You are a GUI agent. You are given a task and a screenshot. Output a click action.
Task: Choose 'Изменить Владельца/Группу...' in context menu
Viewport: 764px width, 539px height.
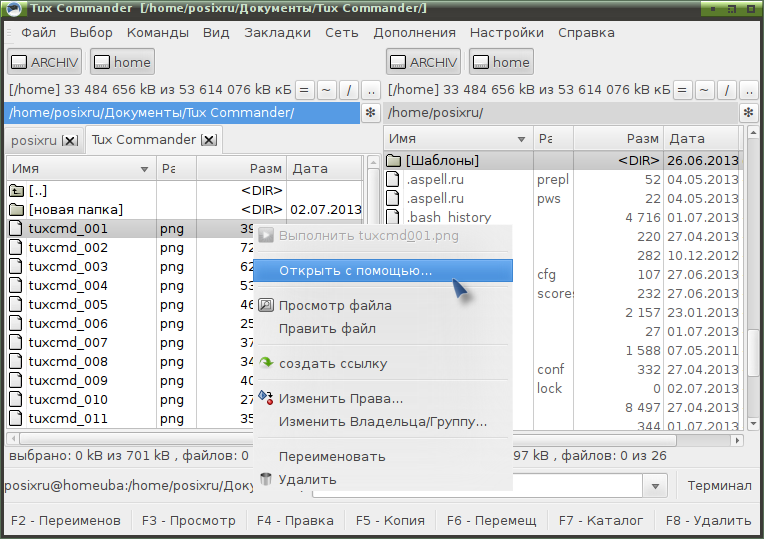(x=383, y=422)
